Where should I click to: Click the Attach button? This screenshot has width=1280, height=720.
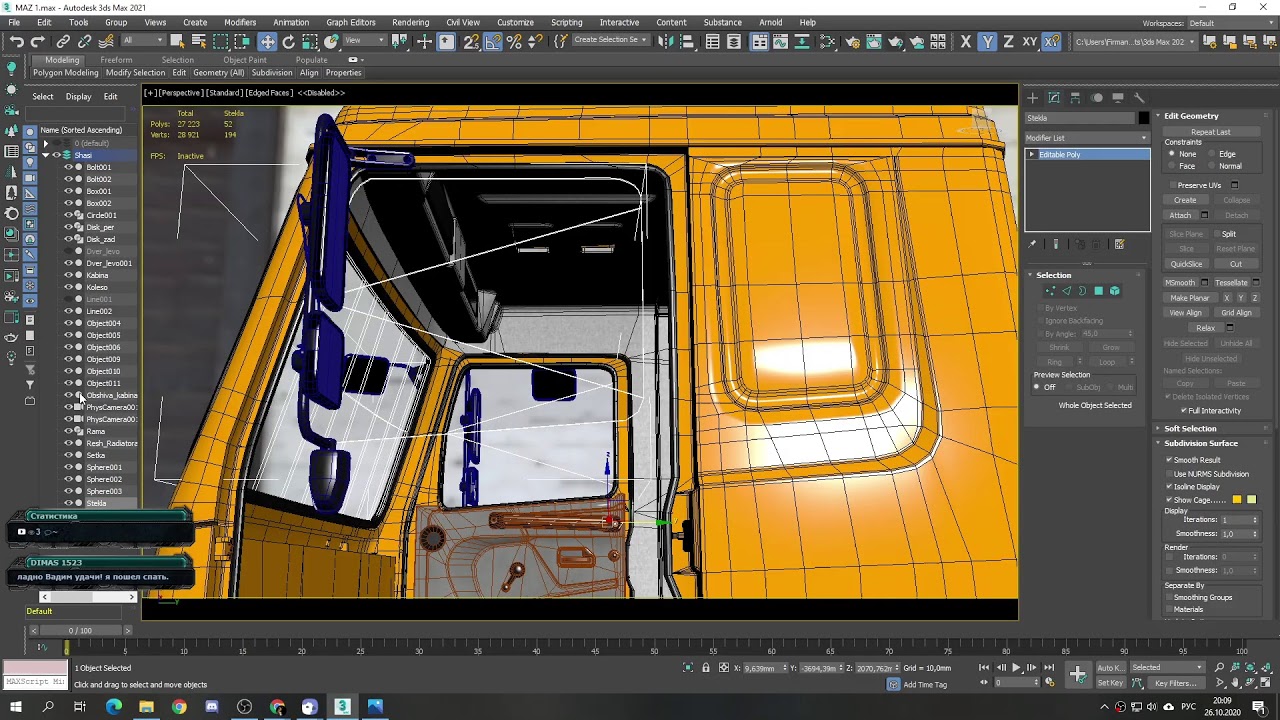coord(1181,215)
